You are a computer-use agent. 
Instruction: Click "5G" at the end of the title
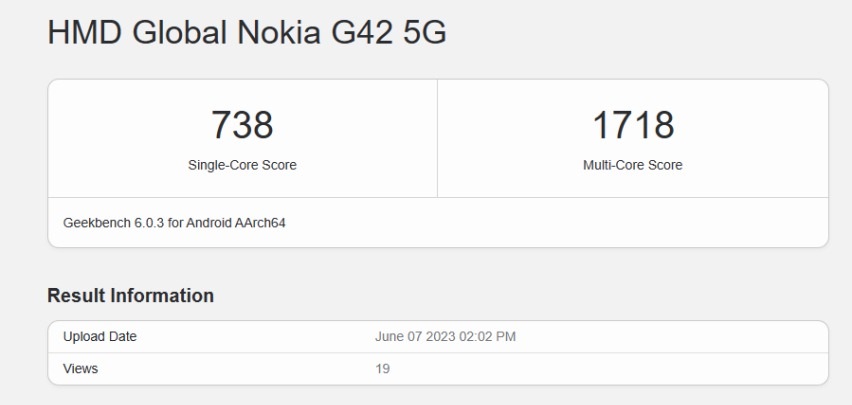(x=424, y=33)
